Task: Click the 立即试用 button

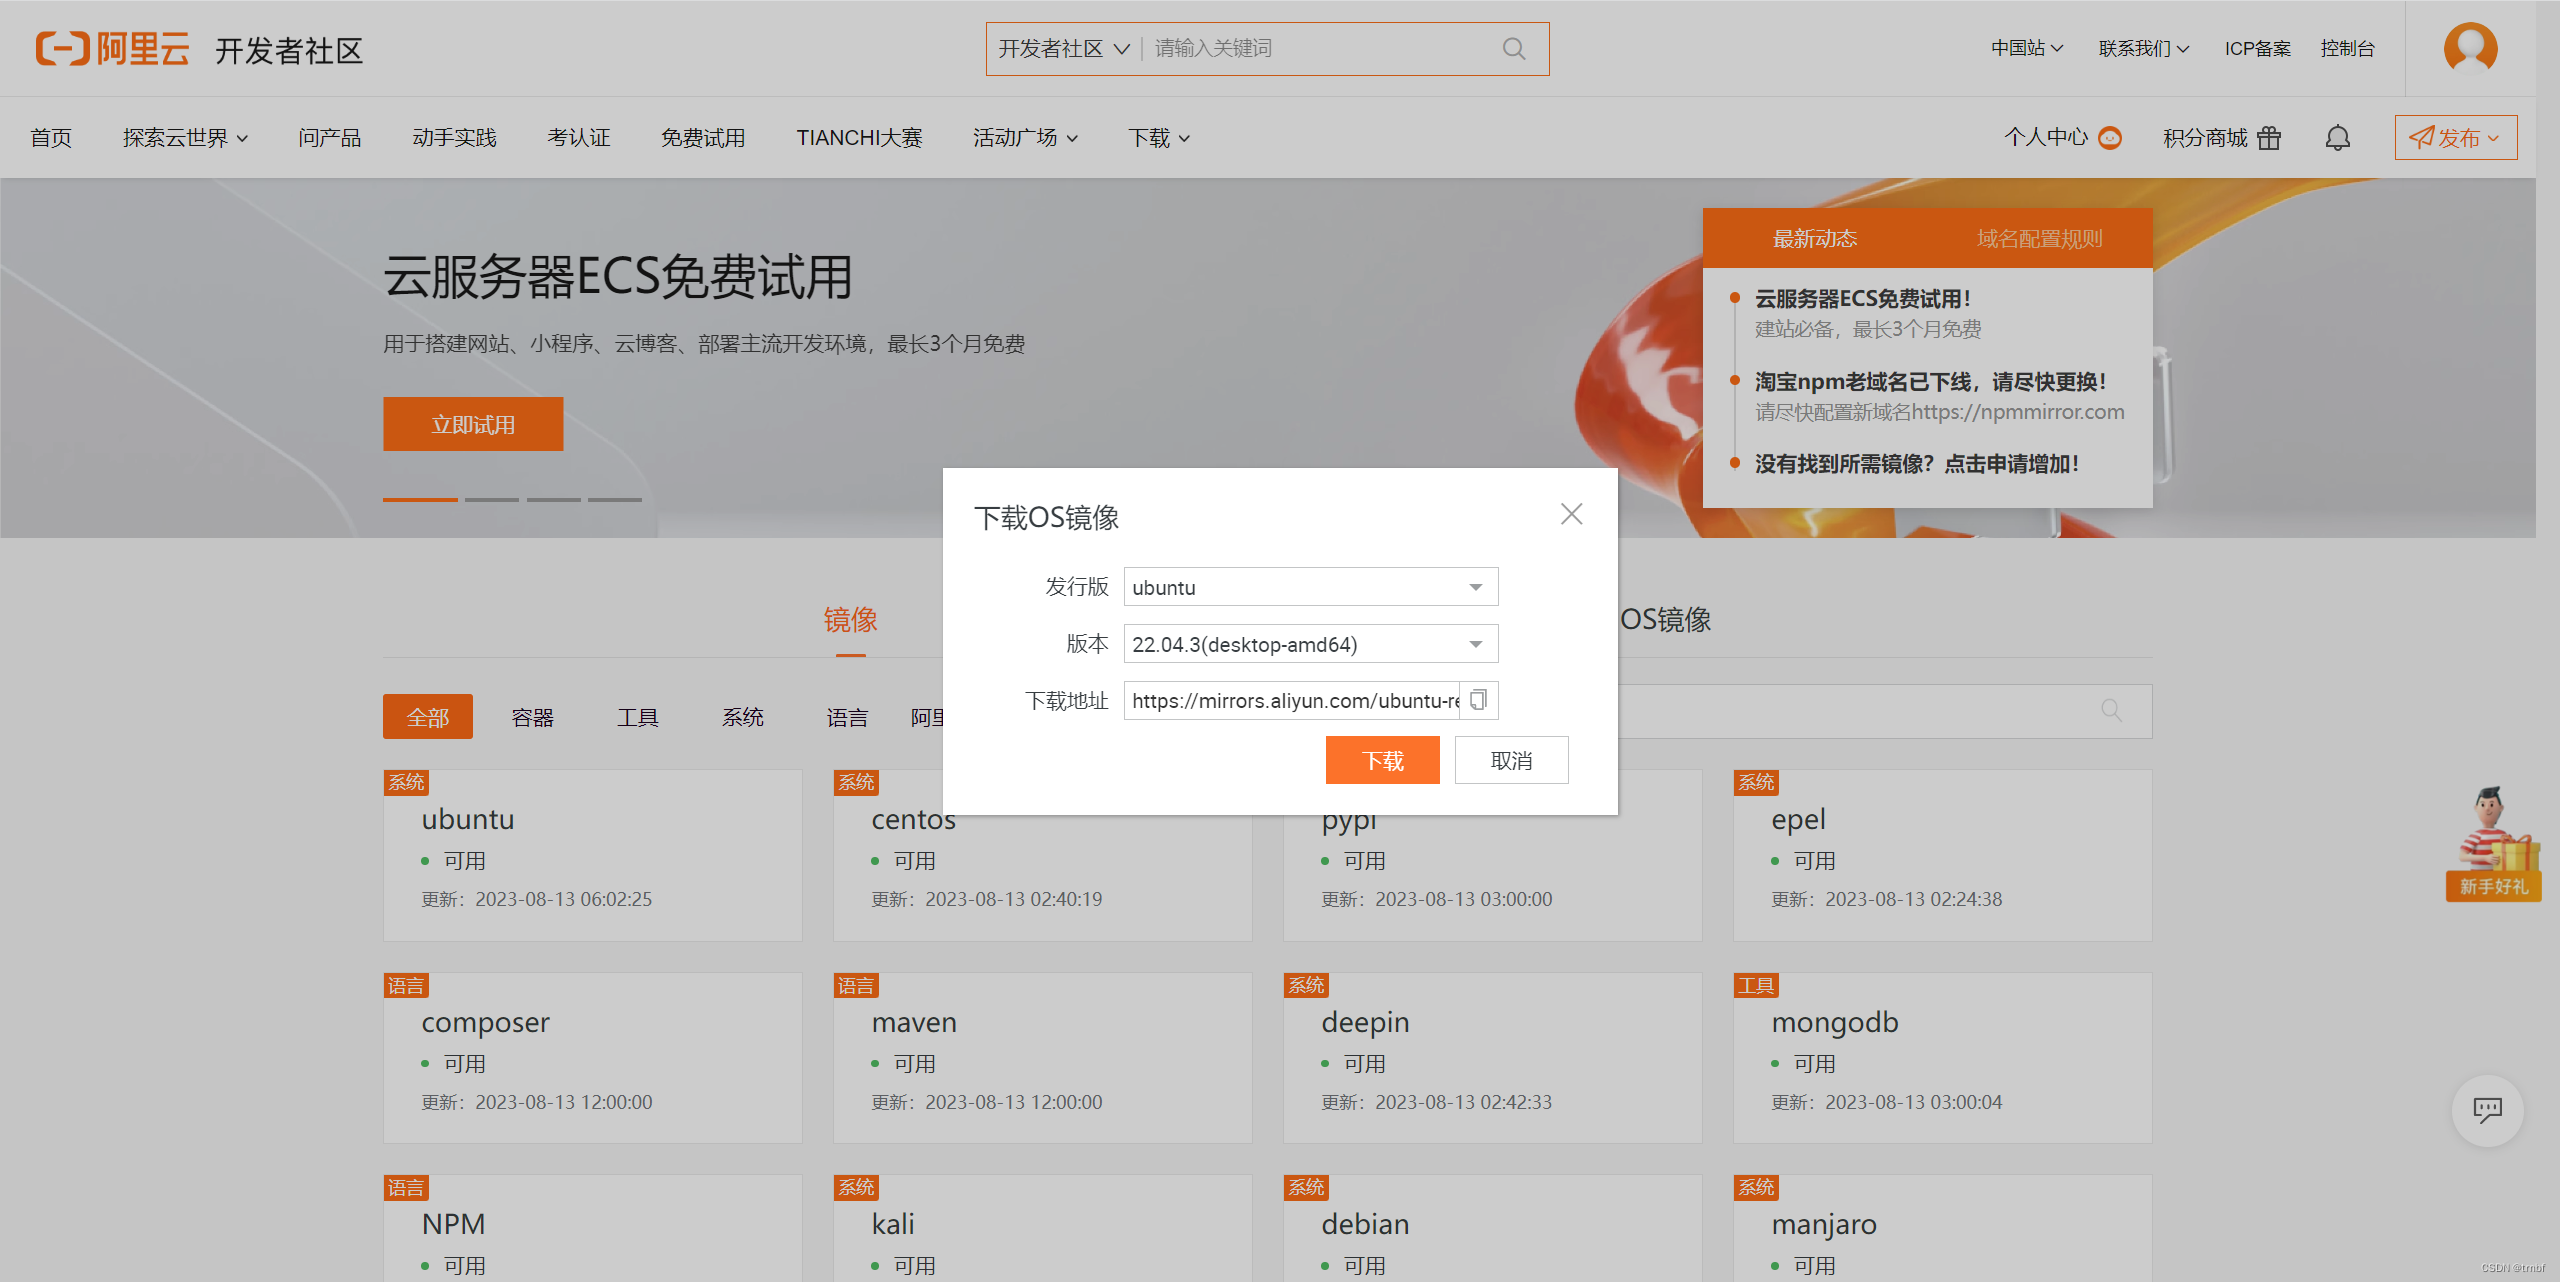Action: pyautogui.click(x=472, y=423)
